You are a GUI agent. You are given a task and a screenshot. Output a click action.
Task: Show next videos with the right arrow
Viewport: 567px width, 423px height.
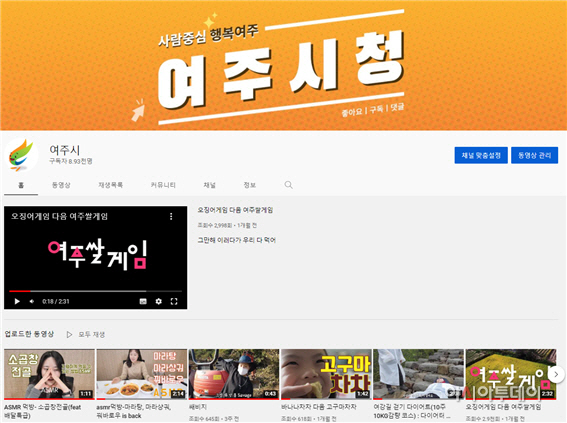(x=557, y=374)
